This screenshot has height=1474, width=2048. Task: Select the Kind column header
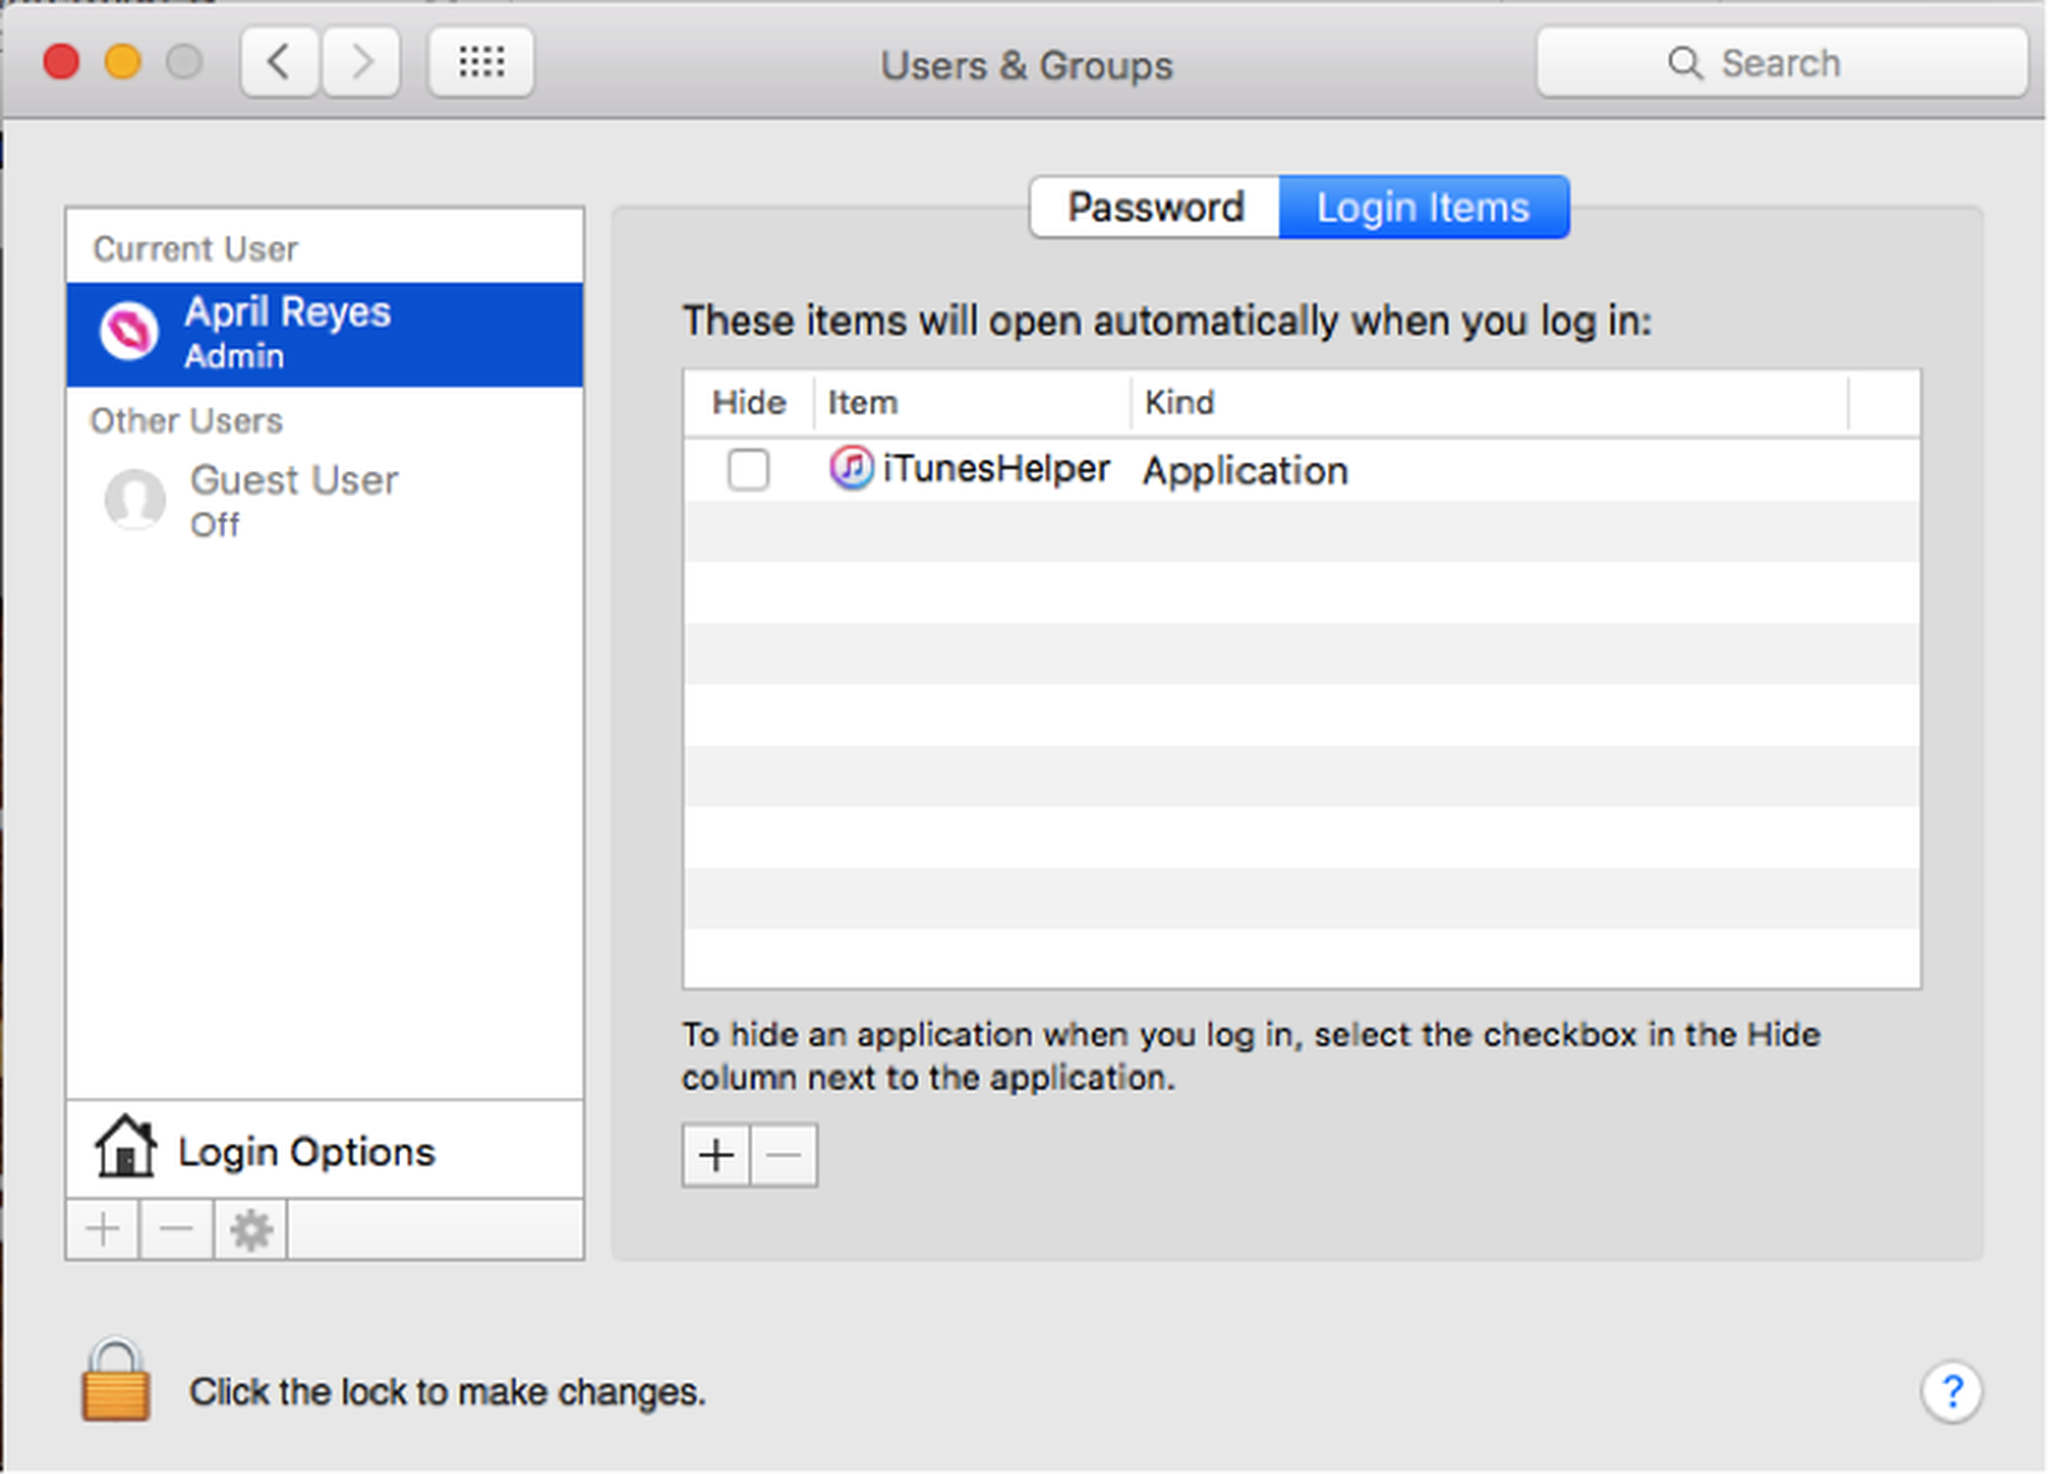click(1179, 402)
